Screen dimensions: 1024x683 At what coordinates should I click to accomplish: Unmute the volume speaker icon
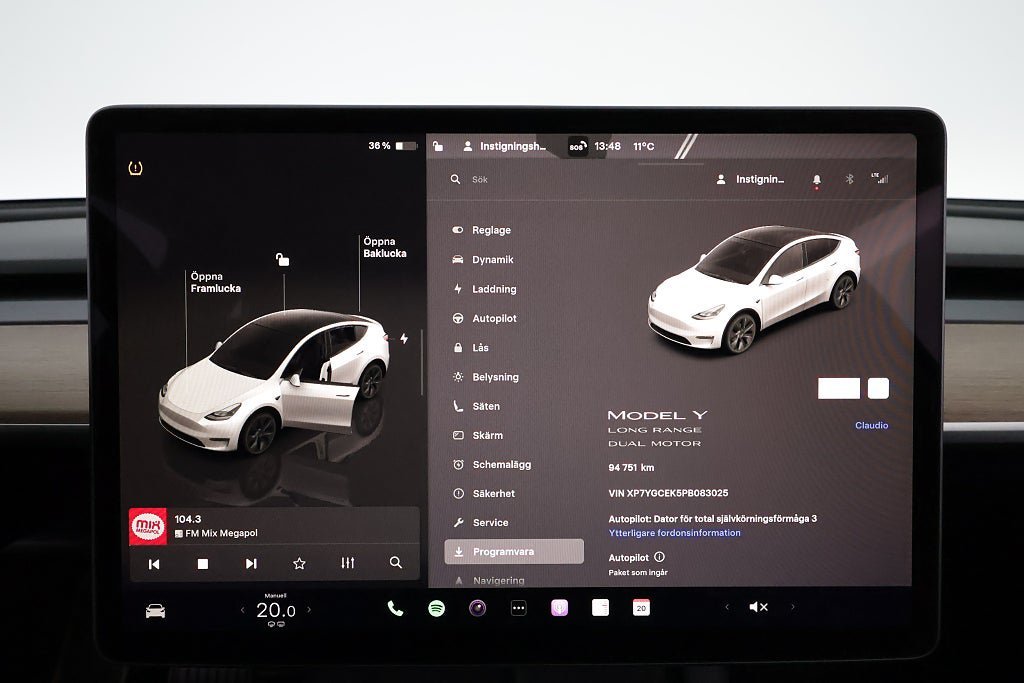pyautogui.click(x=759, y=607)
